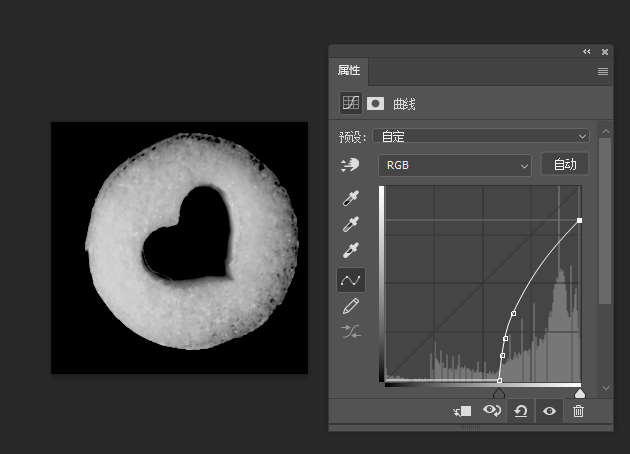Pick the black point eyedropper
The image size is (630, 454).
[x=351, y=198]
